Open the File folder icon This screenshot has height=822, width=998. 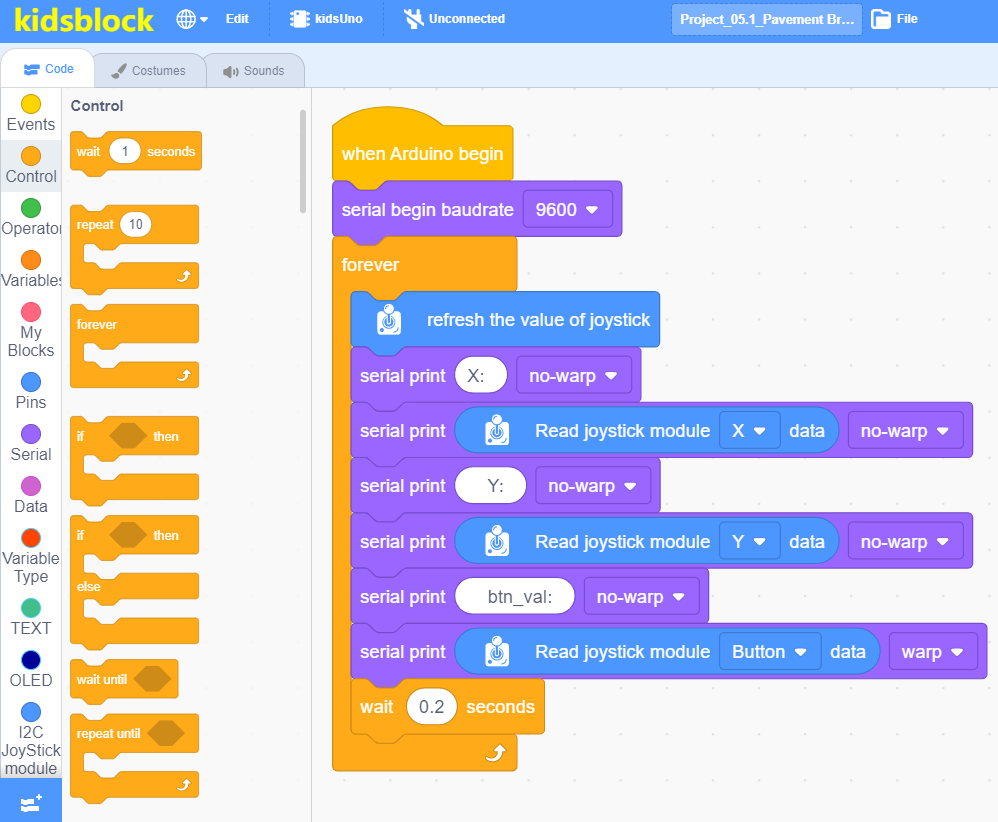click(x=881, y=19)
